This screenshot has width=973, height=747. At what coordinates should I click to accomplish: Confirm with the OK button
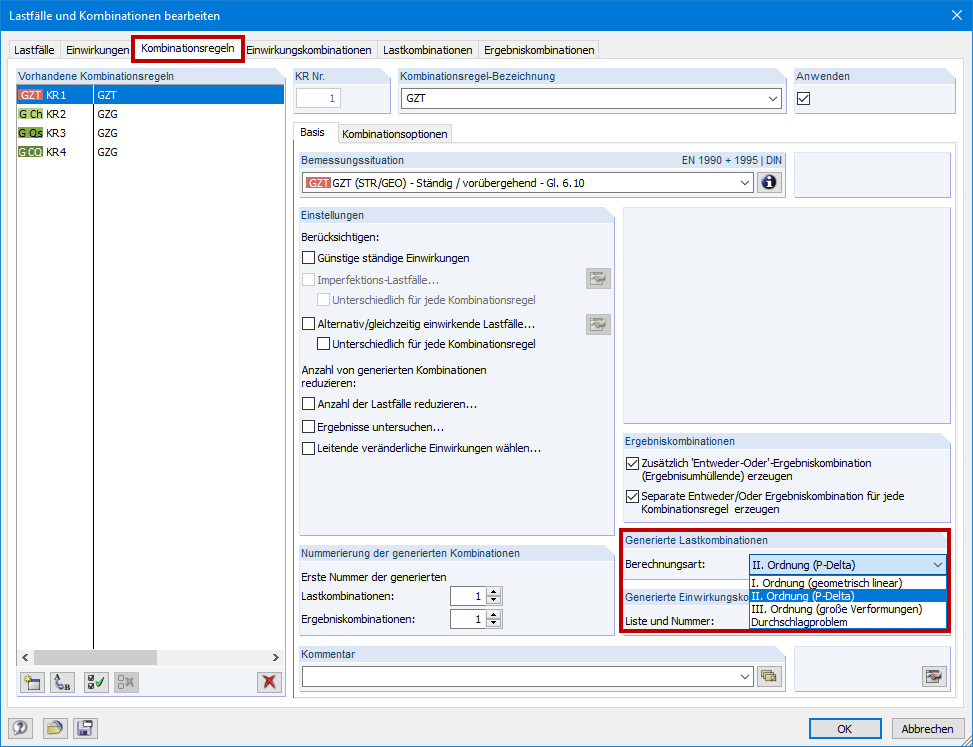(x=845, y=729)
